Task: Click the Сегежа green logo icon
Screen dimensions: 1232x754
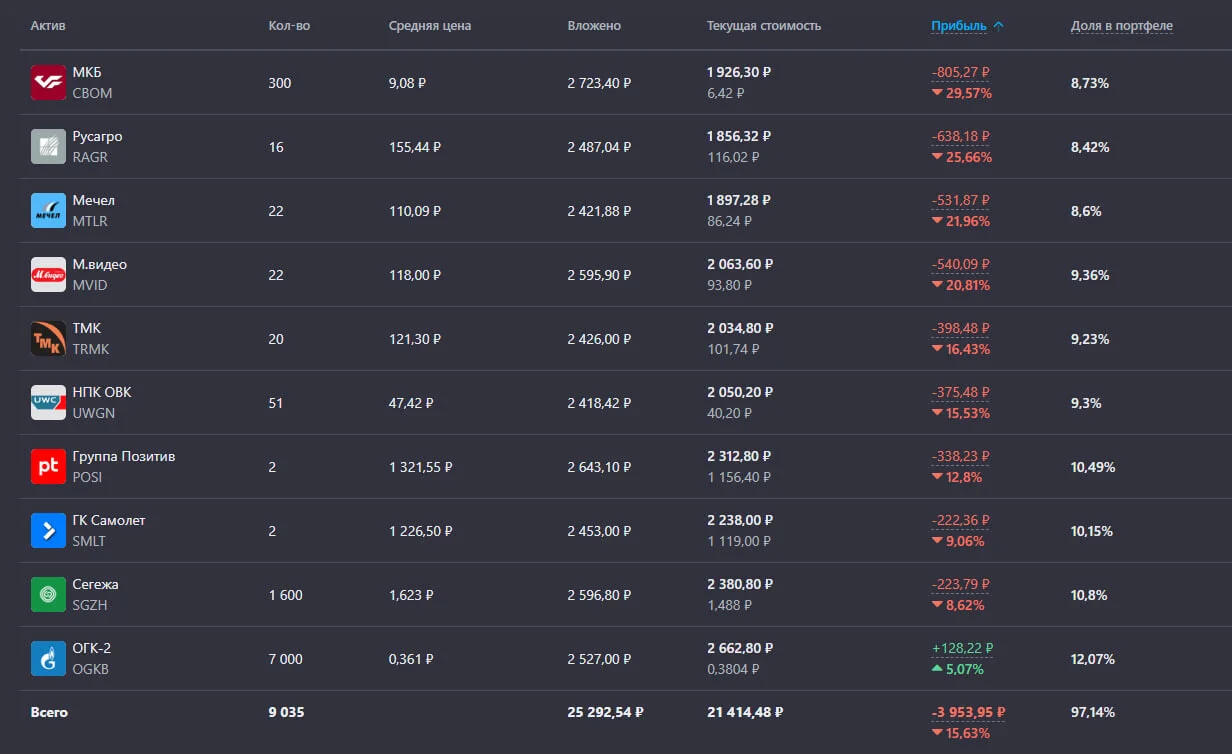Action: coord(48,595)
